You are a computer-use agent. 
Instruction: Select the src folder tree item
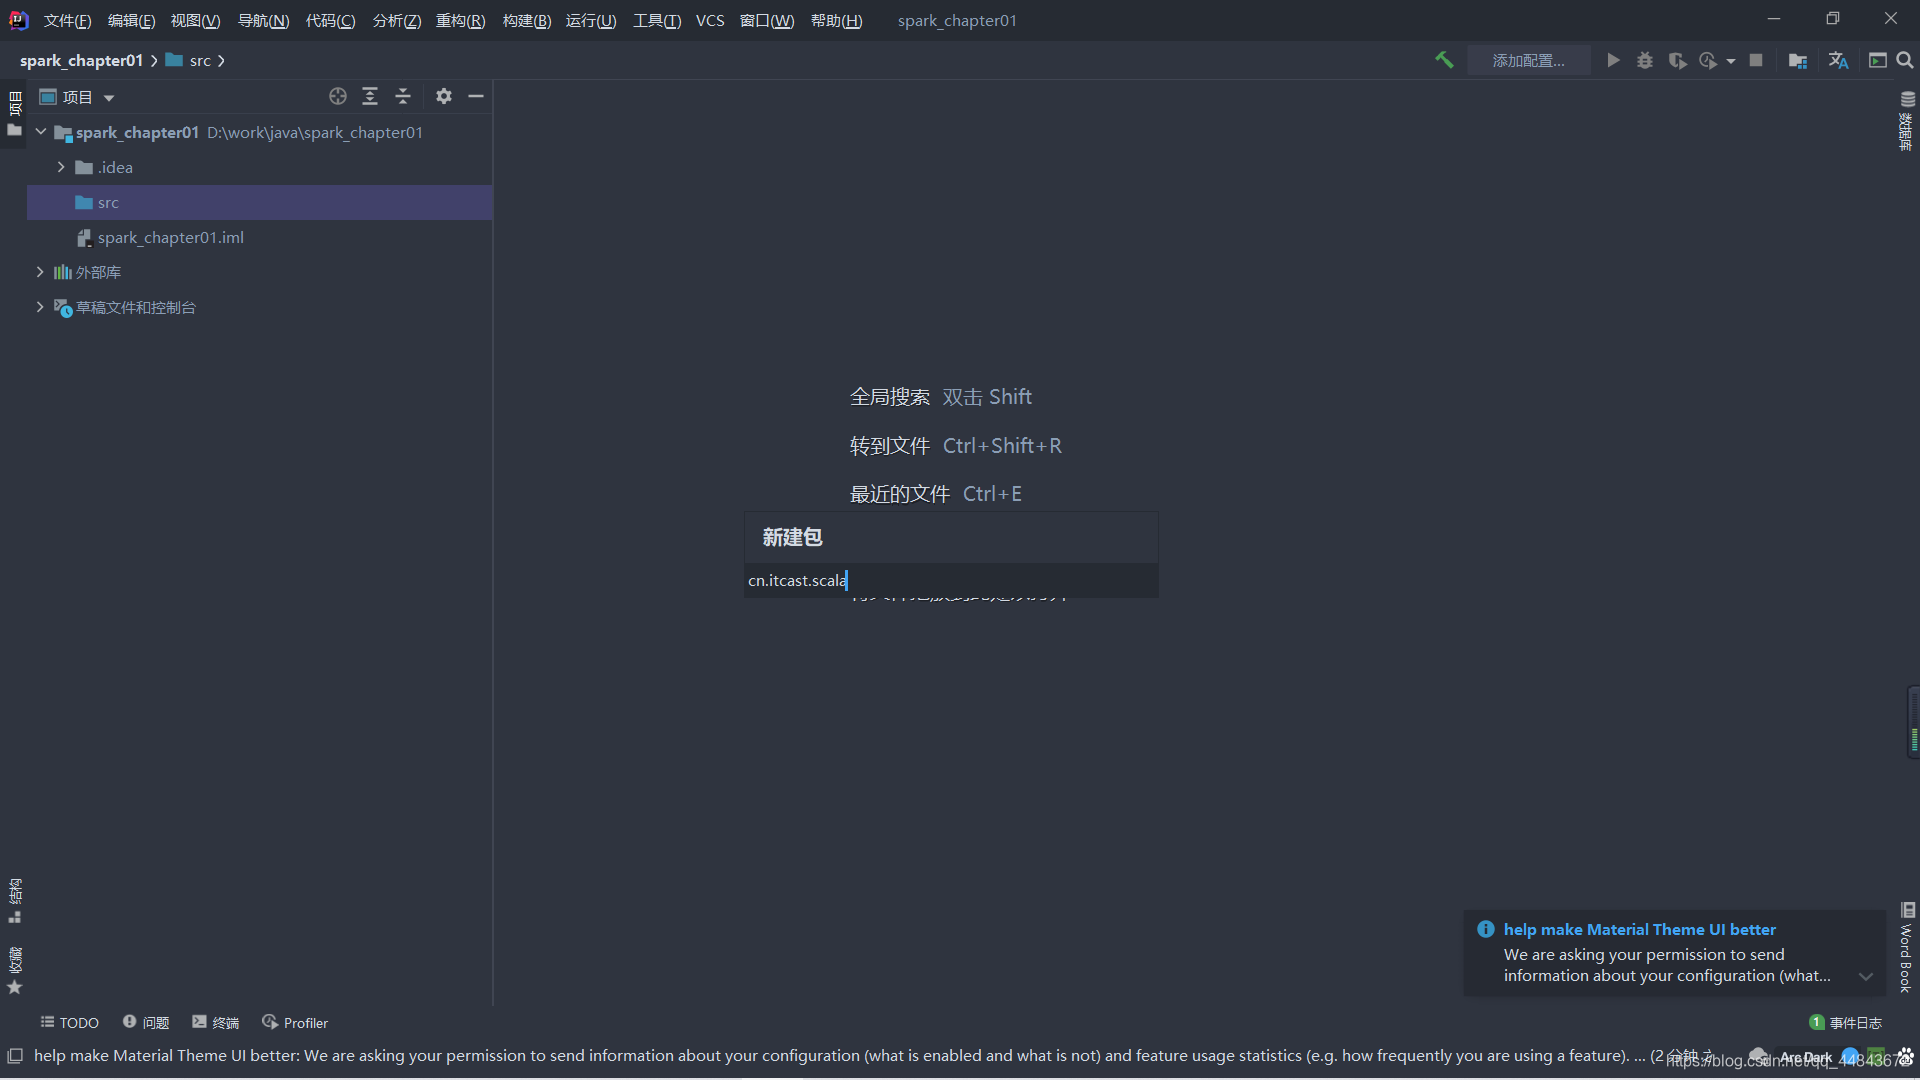(108, 202)
